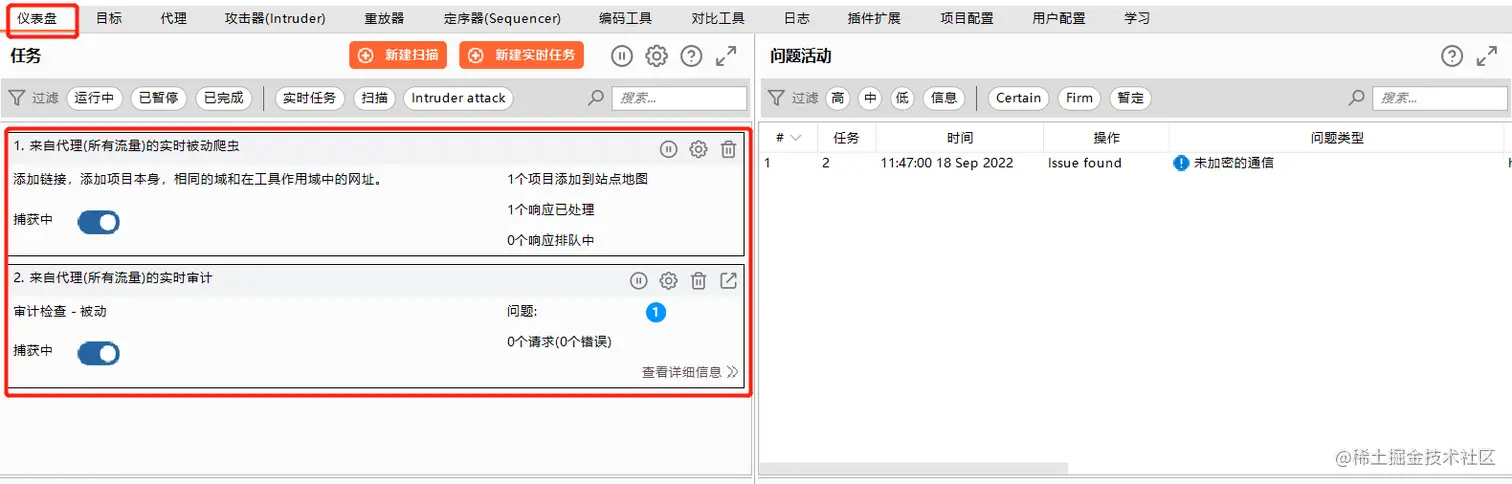
Task: Toggle the 信息 severity filter
Action: [x=944, y=98]
